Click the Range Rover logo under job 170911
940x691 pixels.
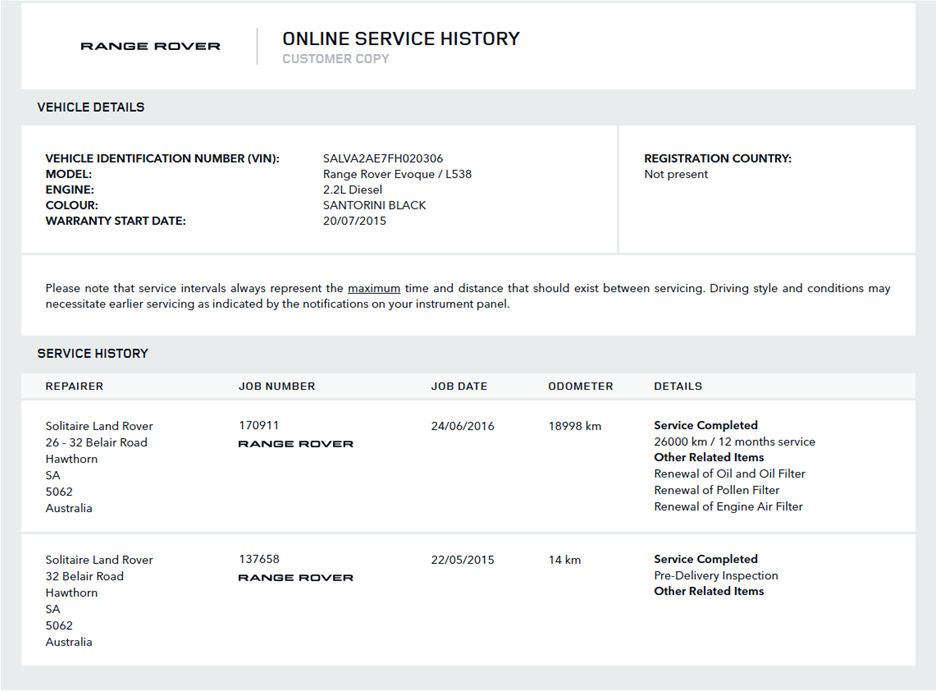[295, 444]
